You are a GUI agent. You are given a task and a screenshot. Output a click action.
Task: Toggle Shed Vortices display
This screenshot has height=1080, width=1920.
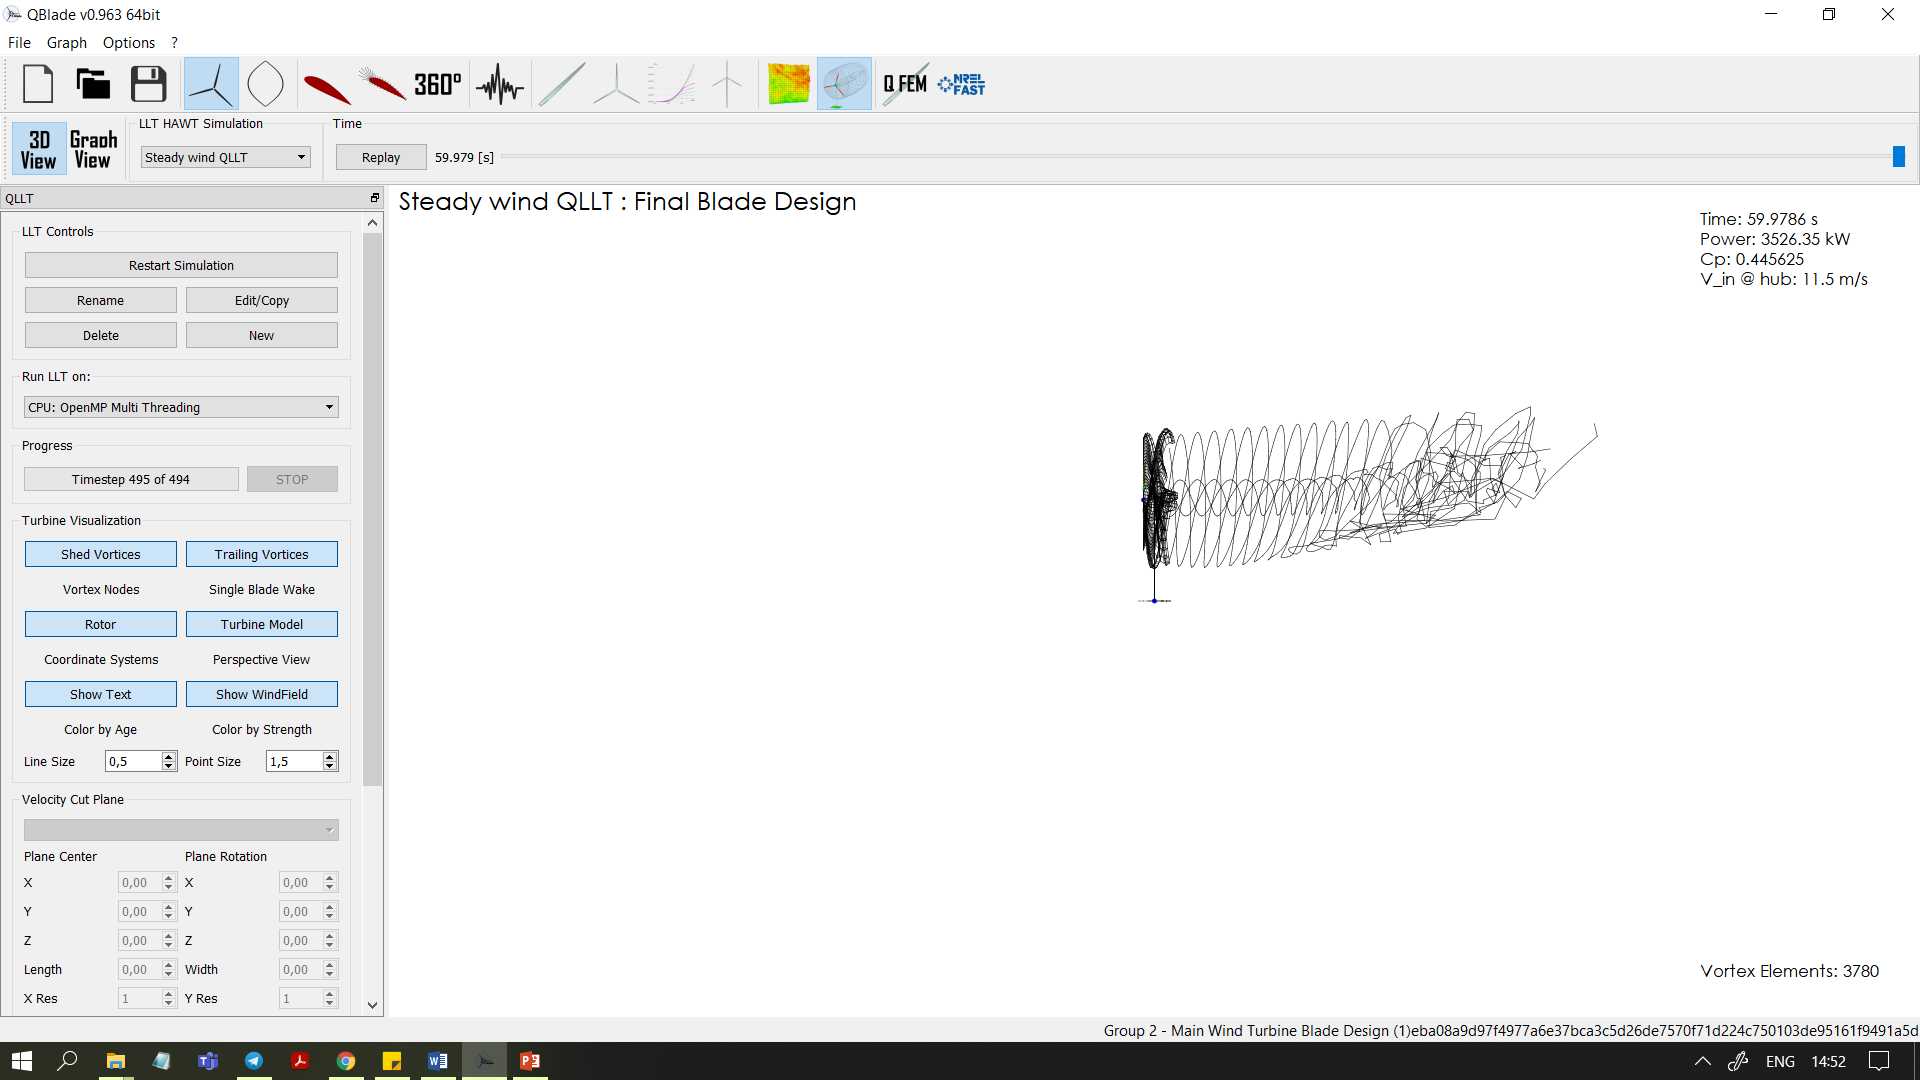(x=101, y=554)
